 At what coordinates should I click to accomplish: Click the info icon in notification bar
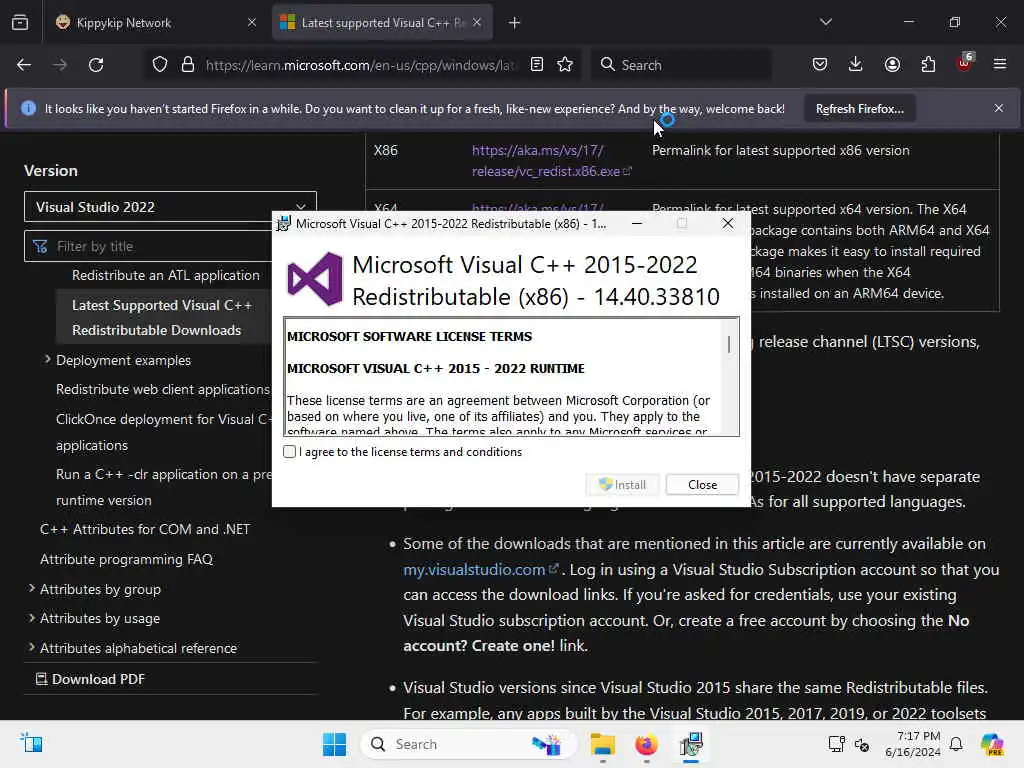[x=28, y=108]
